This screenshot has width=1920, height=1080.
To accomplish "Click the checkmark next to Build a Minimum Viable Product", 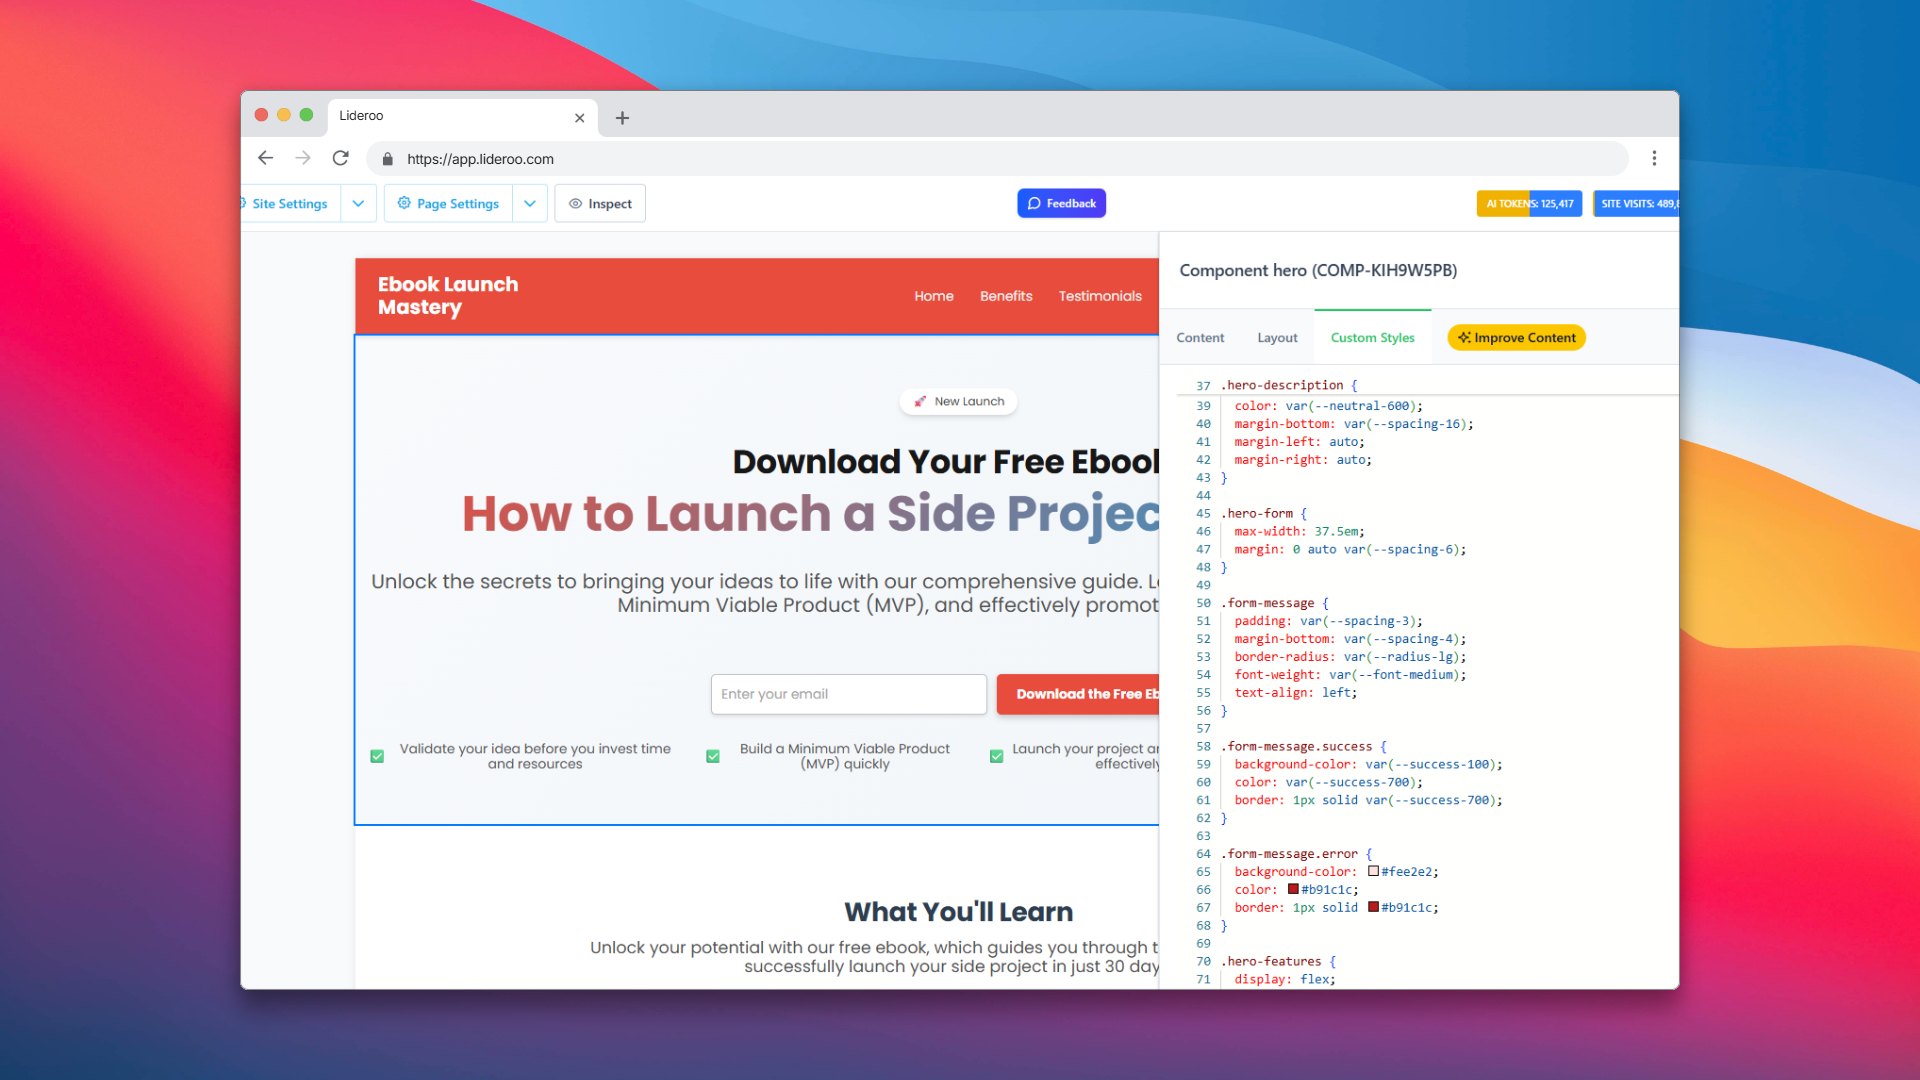I will click(x=713, y=757).
